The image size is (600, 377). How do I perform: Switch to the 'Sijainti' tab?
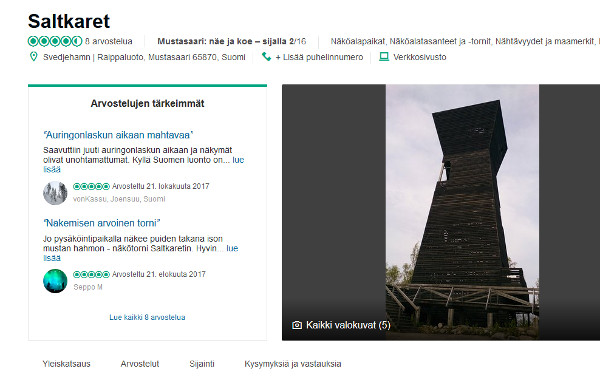[x=202, y=364]
